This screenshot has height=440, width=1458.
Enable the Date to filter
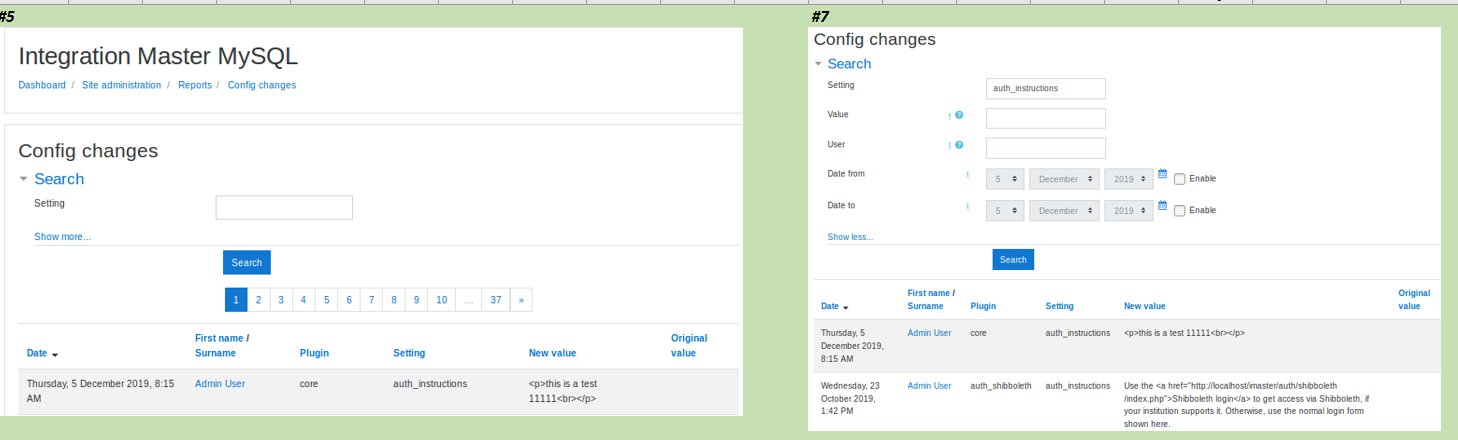point(1180,211)
